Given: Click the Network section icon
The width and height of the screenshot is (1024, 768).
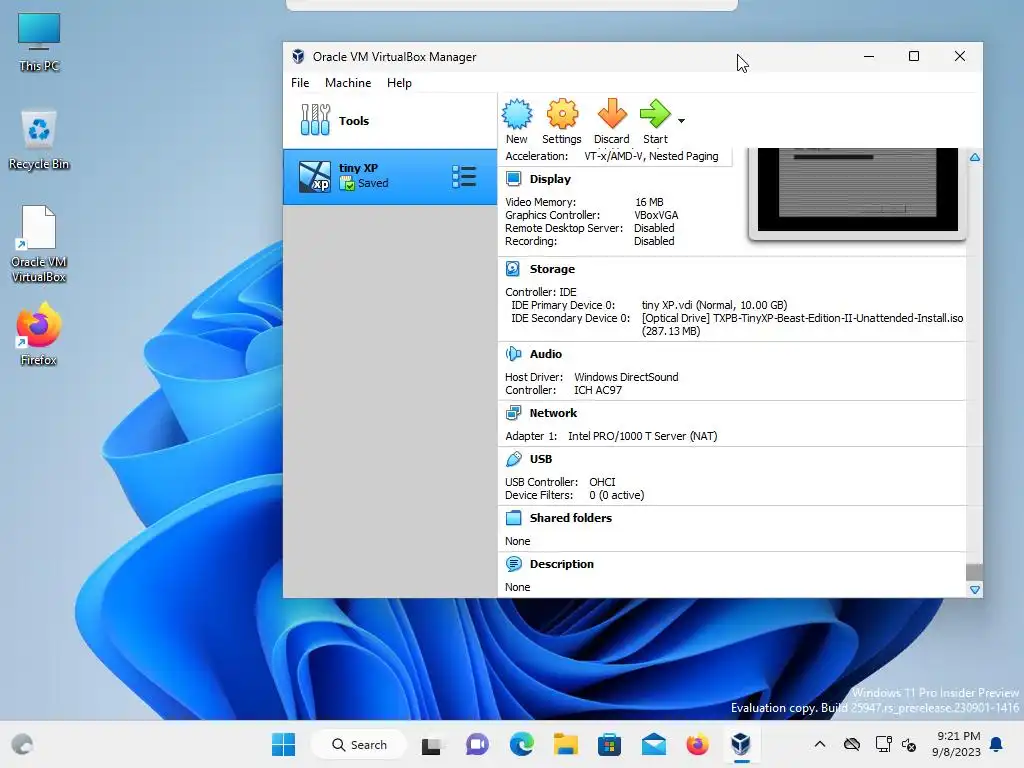Looking at the screenshot, I should pos(513,413).
